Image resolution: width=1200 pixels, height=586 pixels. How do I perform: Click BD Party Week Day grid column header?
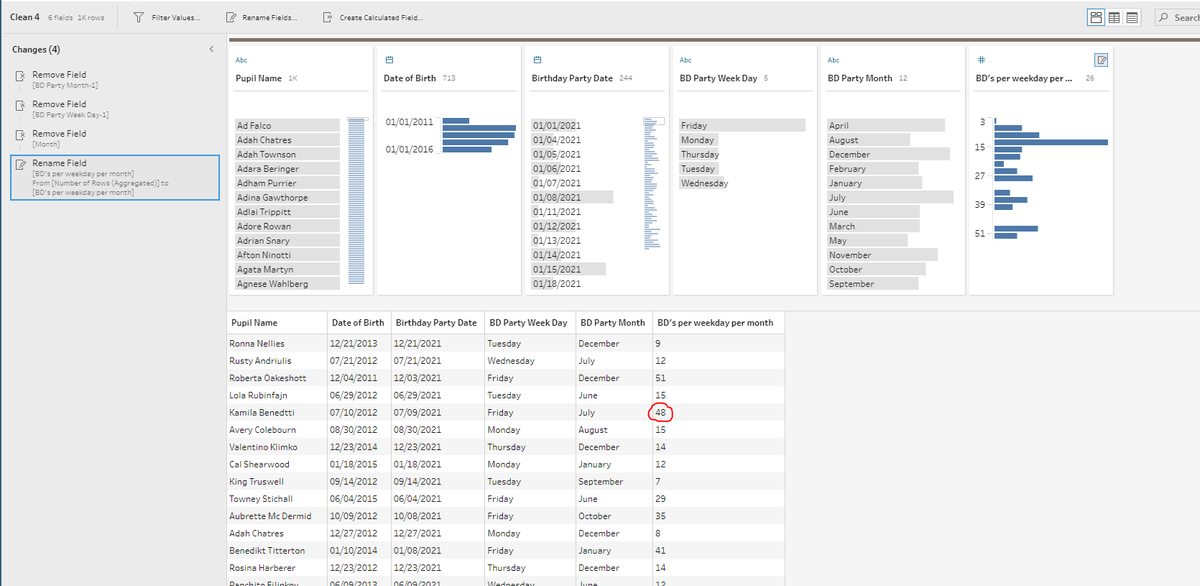pyautogui.click(x=529, y=323)
